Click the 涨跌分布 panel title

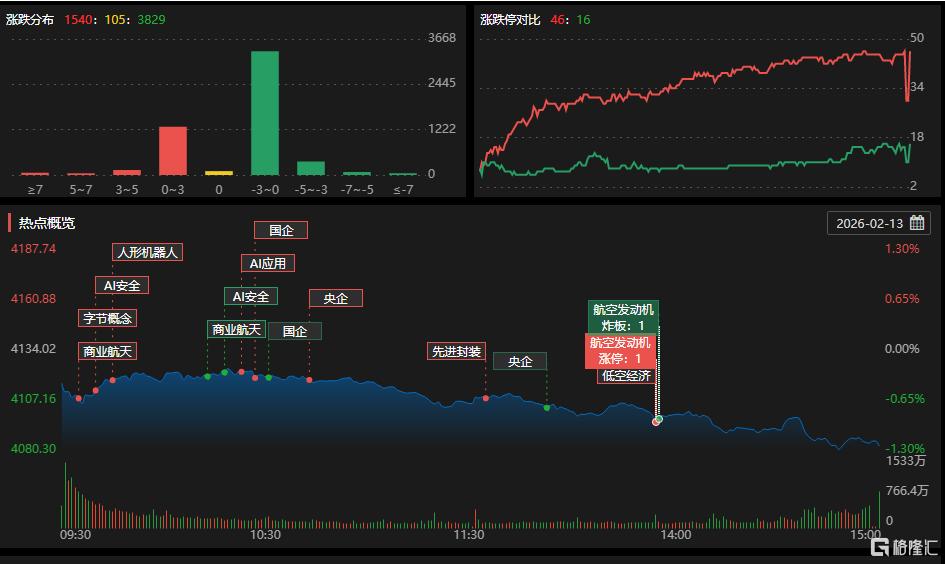coord(29,19)
